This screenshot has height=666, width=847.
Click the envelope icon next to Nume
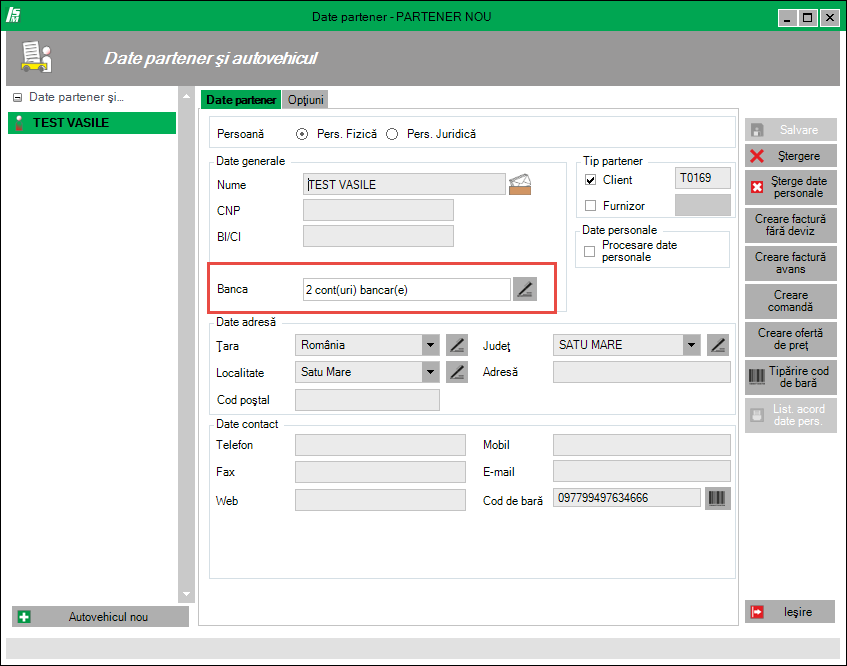(520, 184)
